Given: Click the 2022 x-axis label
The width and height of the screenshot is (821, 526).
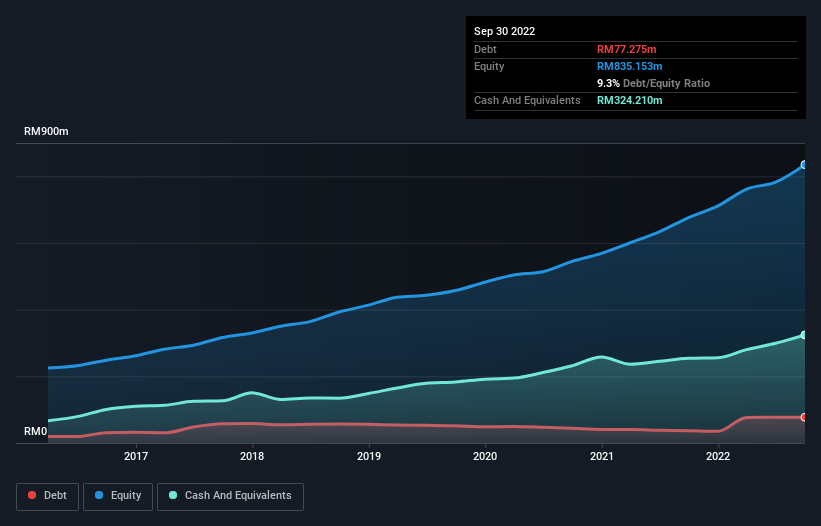Looking at the screenshot, I should click(718, 456).
